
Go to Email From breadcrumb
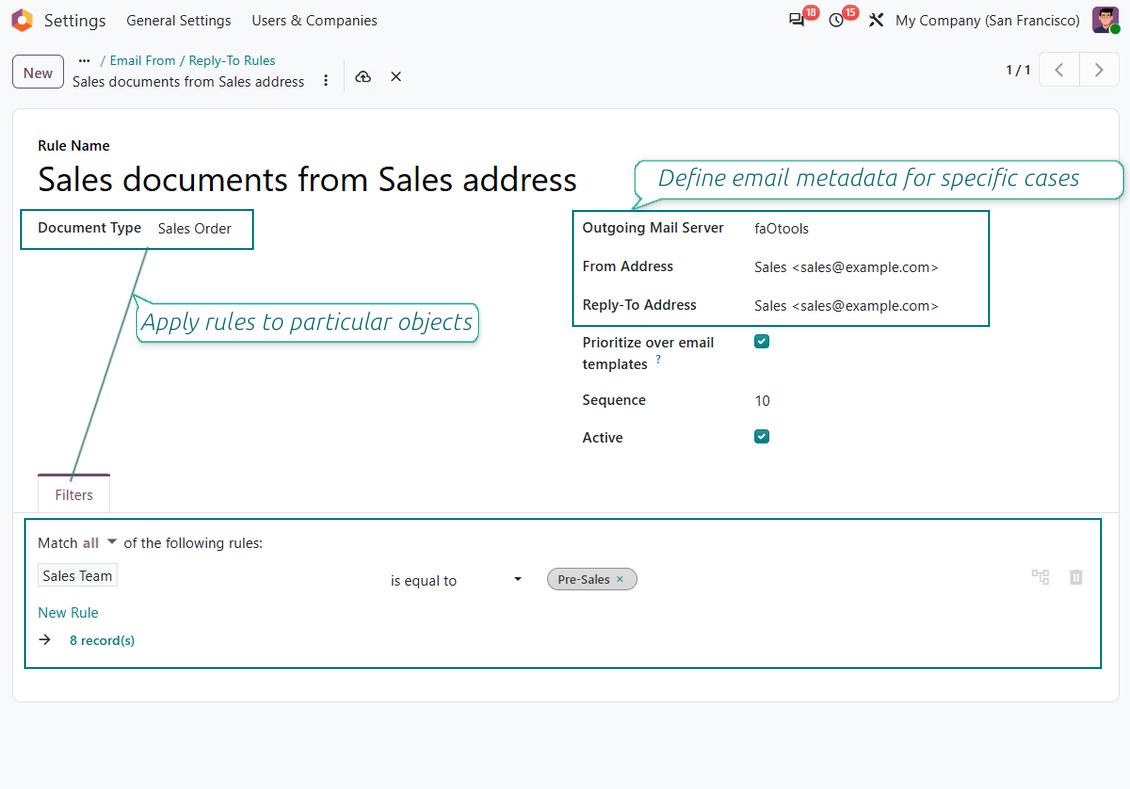pos(142,61)
